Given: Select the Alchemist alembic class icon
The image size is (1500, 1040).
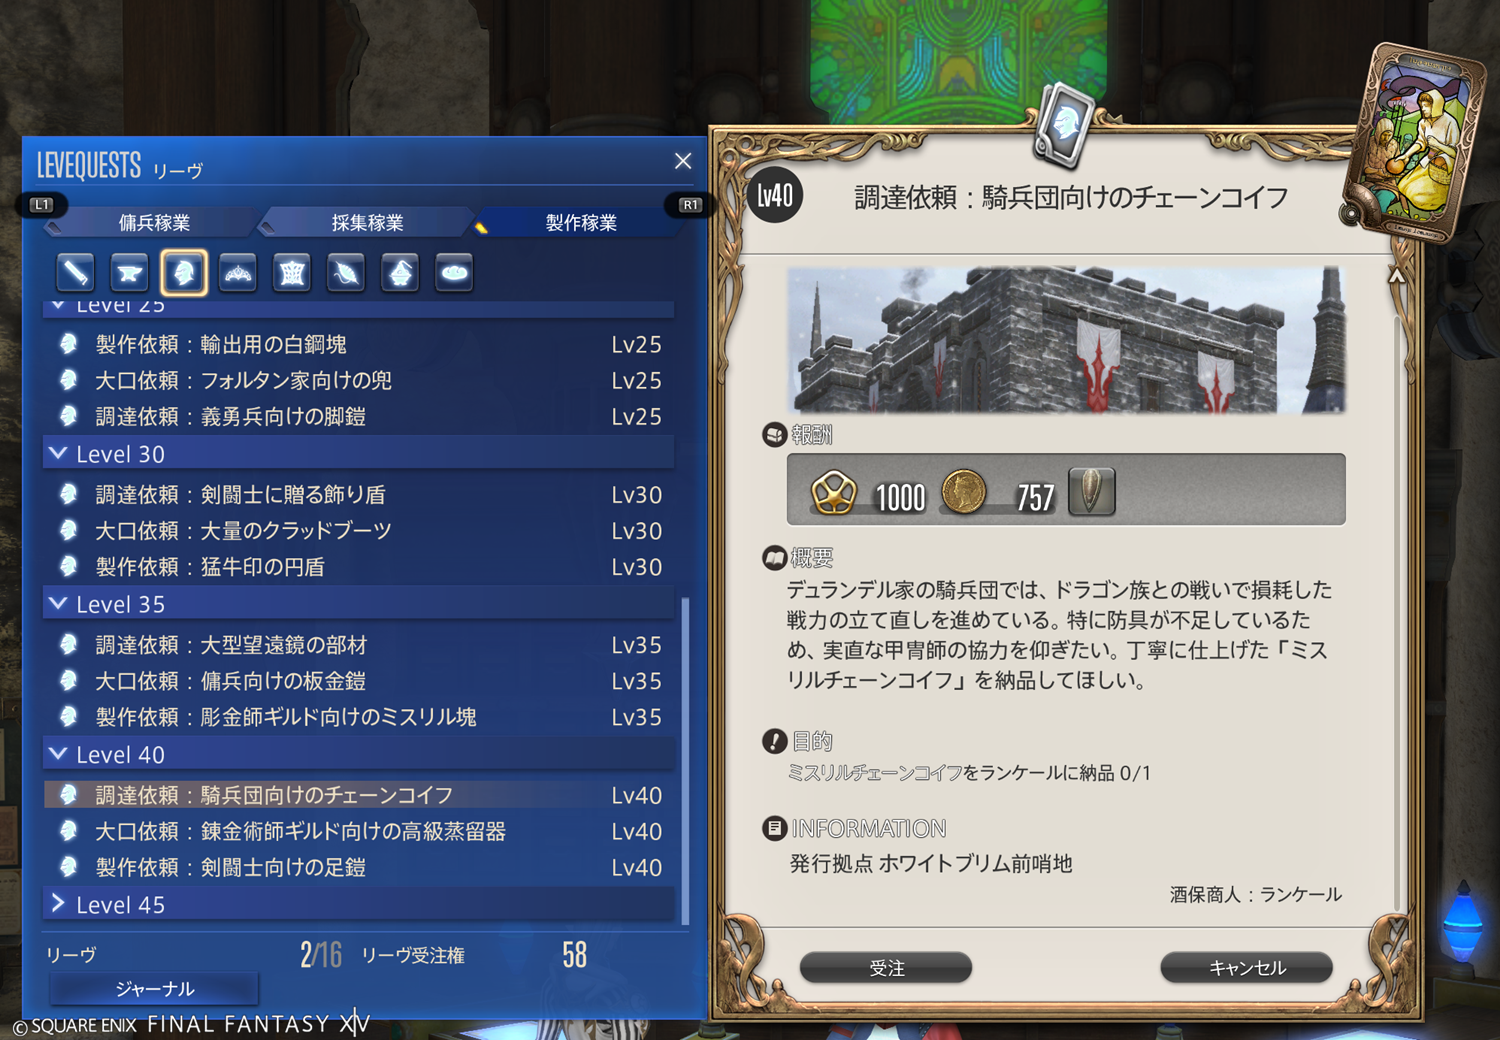Looking at the screenshot, I should pos(400,272).
